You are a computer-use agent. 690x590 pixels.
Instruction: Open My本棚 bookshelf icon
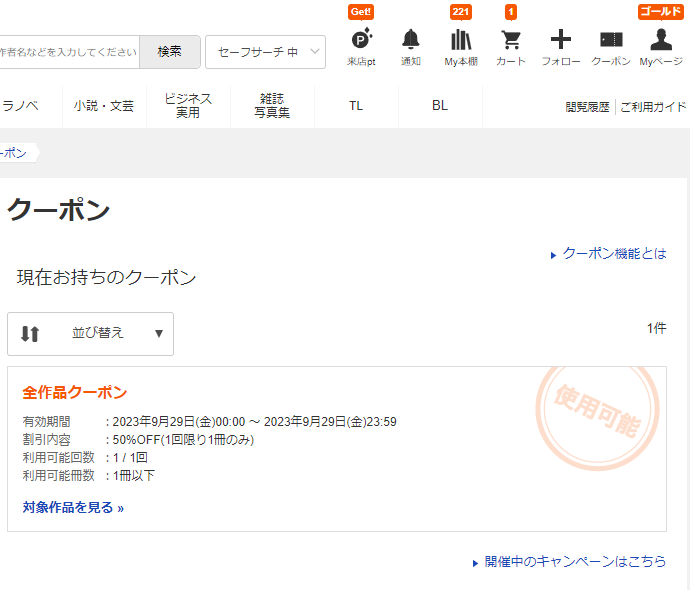[x=461, y=40]
